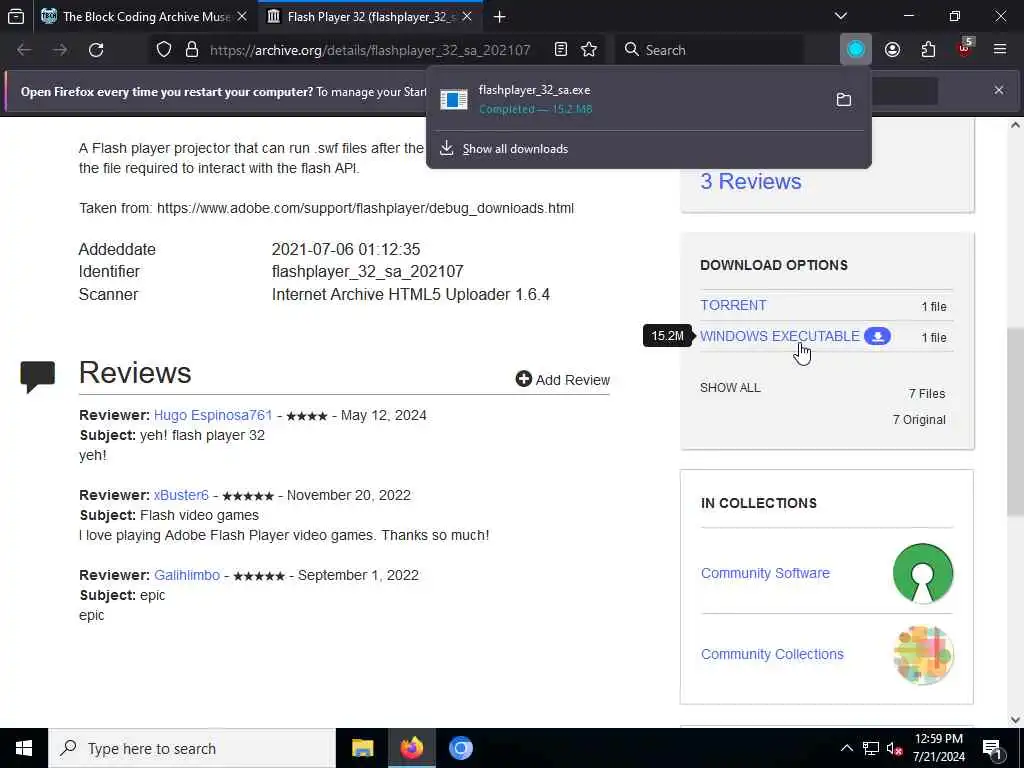Open reviewer Galihlimbo profile
The image size is (1024, 768).
coord(187,575)
